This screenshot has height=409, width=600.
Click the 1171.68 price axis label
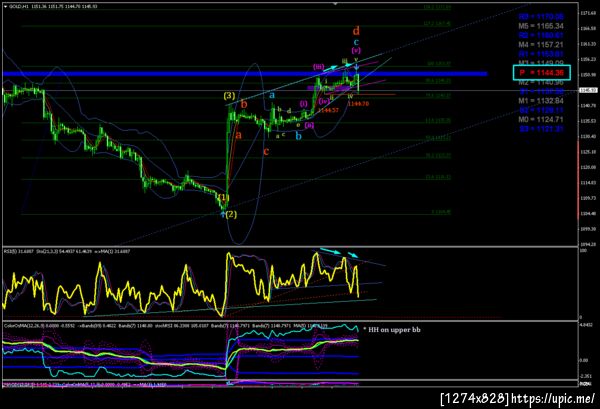click(x=588, y=13)
